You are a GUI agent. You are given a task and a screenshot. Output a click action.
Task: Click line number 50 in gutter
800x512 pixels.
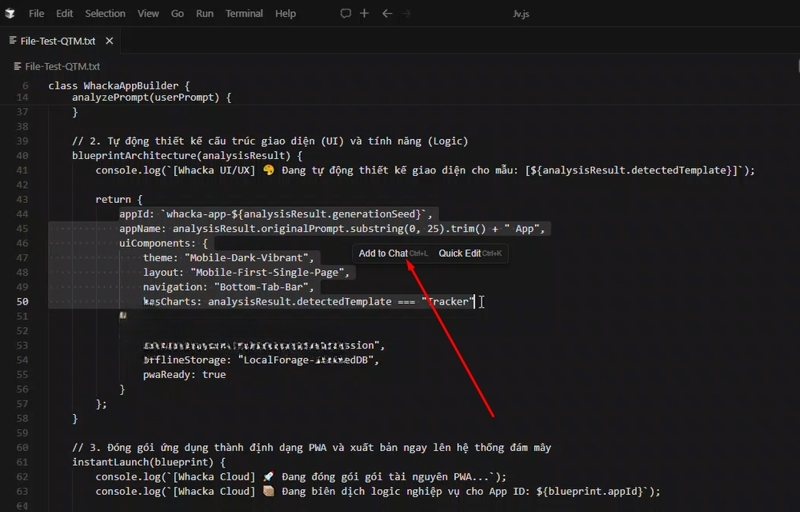22,301
